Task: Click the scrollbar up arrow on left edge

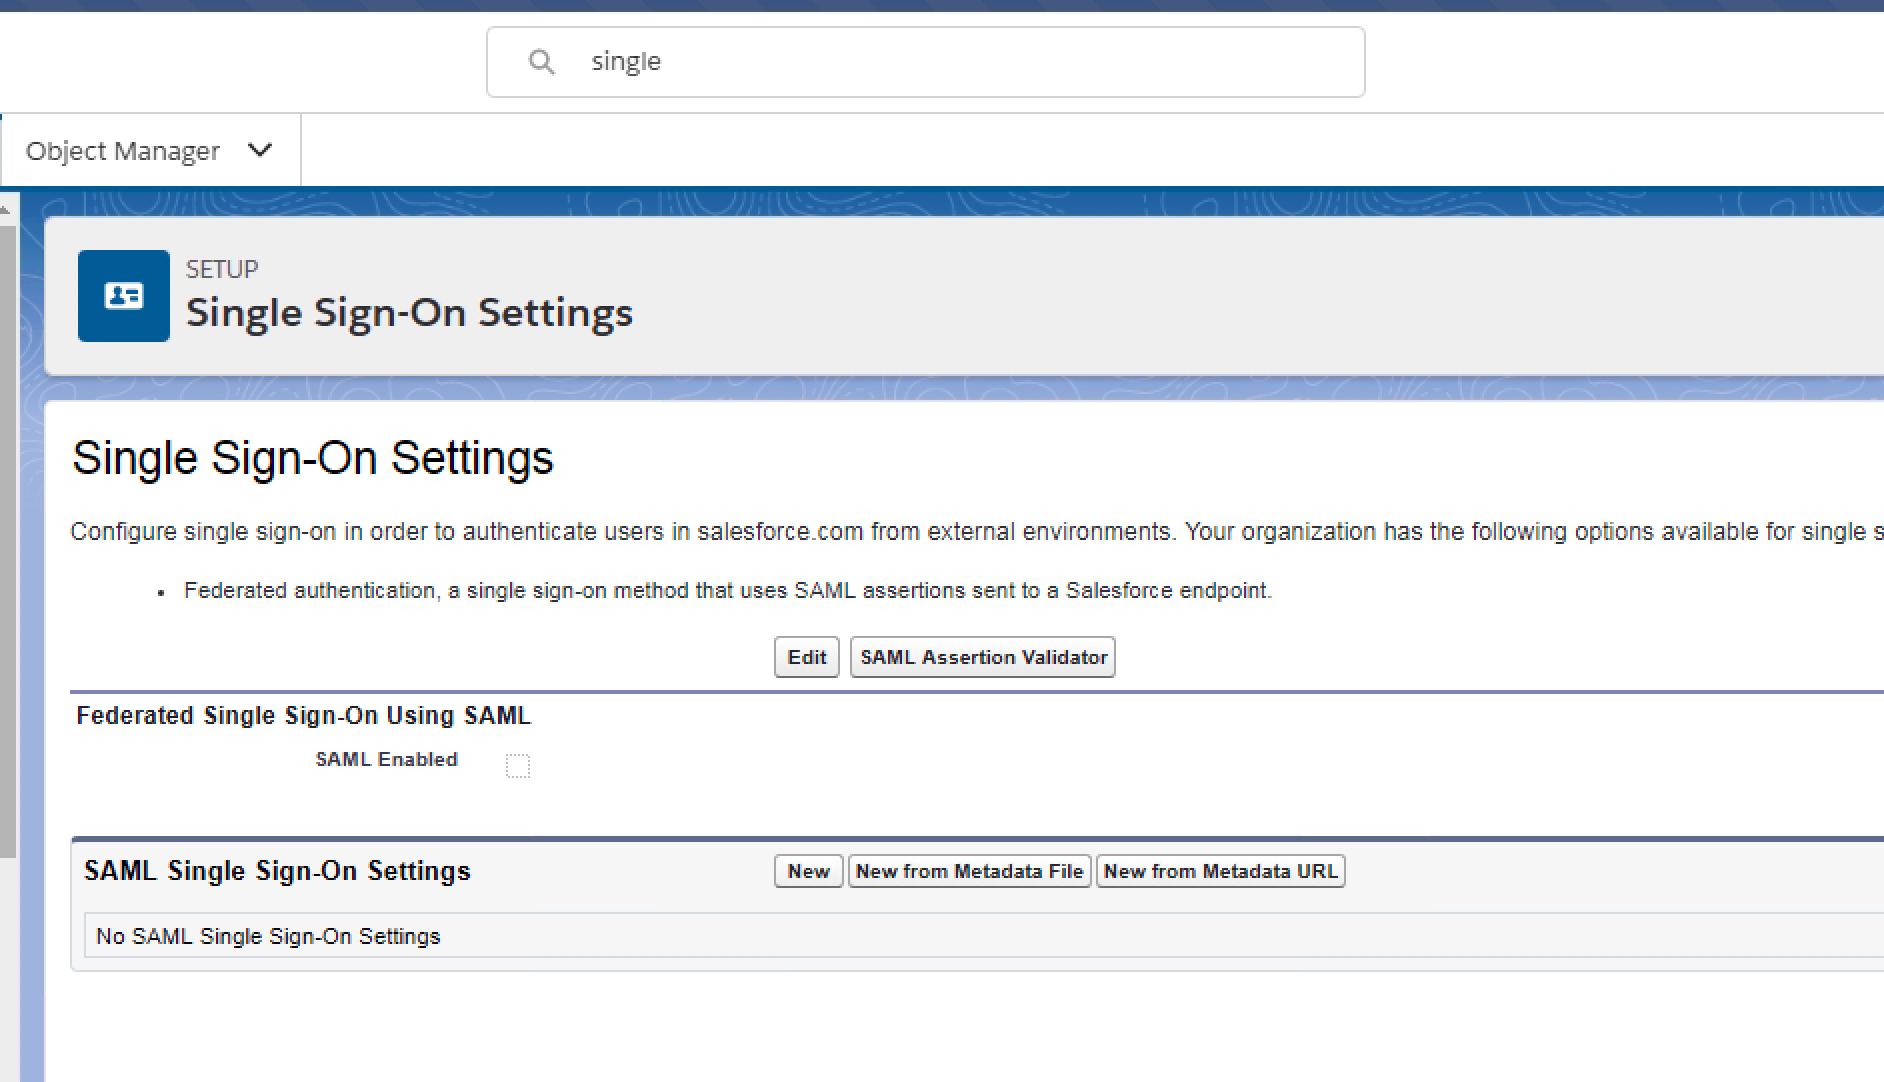Action: 6,209
